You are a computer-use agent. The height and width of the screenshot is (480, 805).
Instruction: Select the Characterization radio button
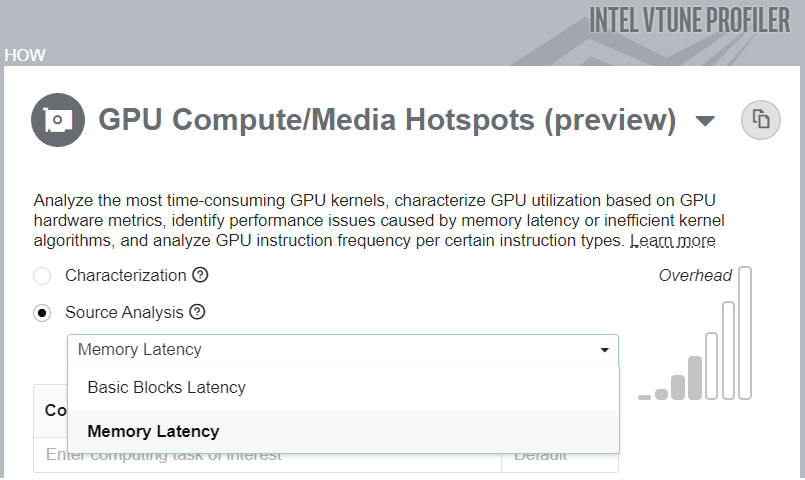(x=42, y=276)
